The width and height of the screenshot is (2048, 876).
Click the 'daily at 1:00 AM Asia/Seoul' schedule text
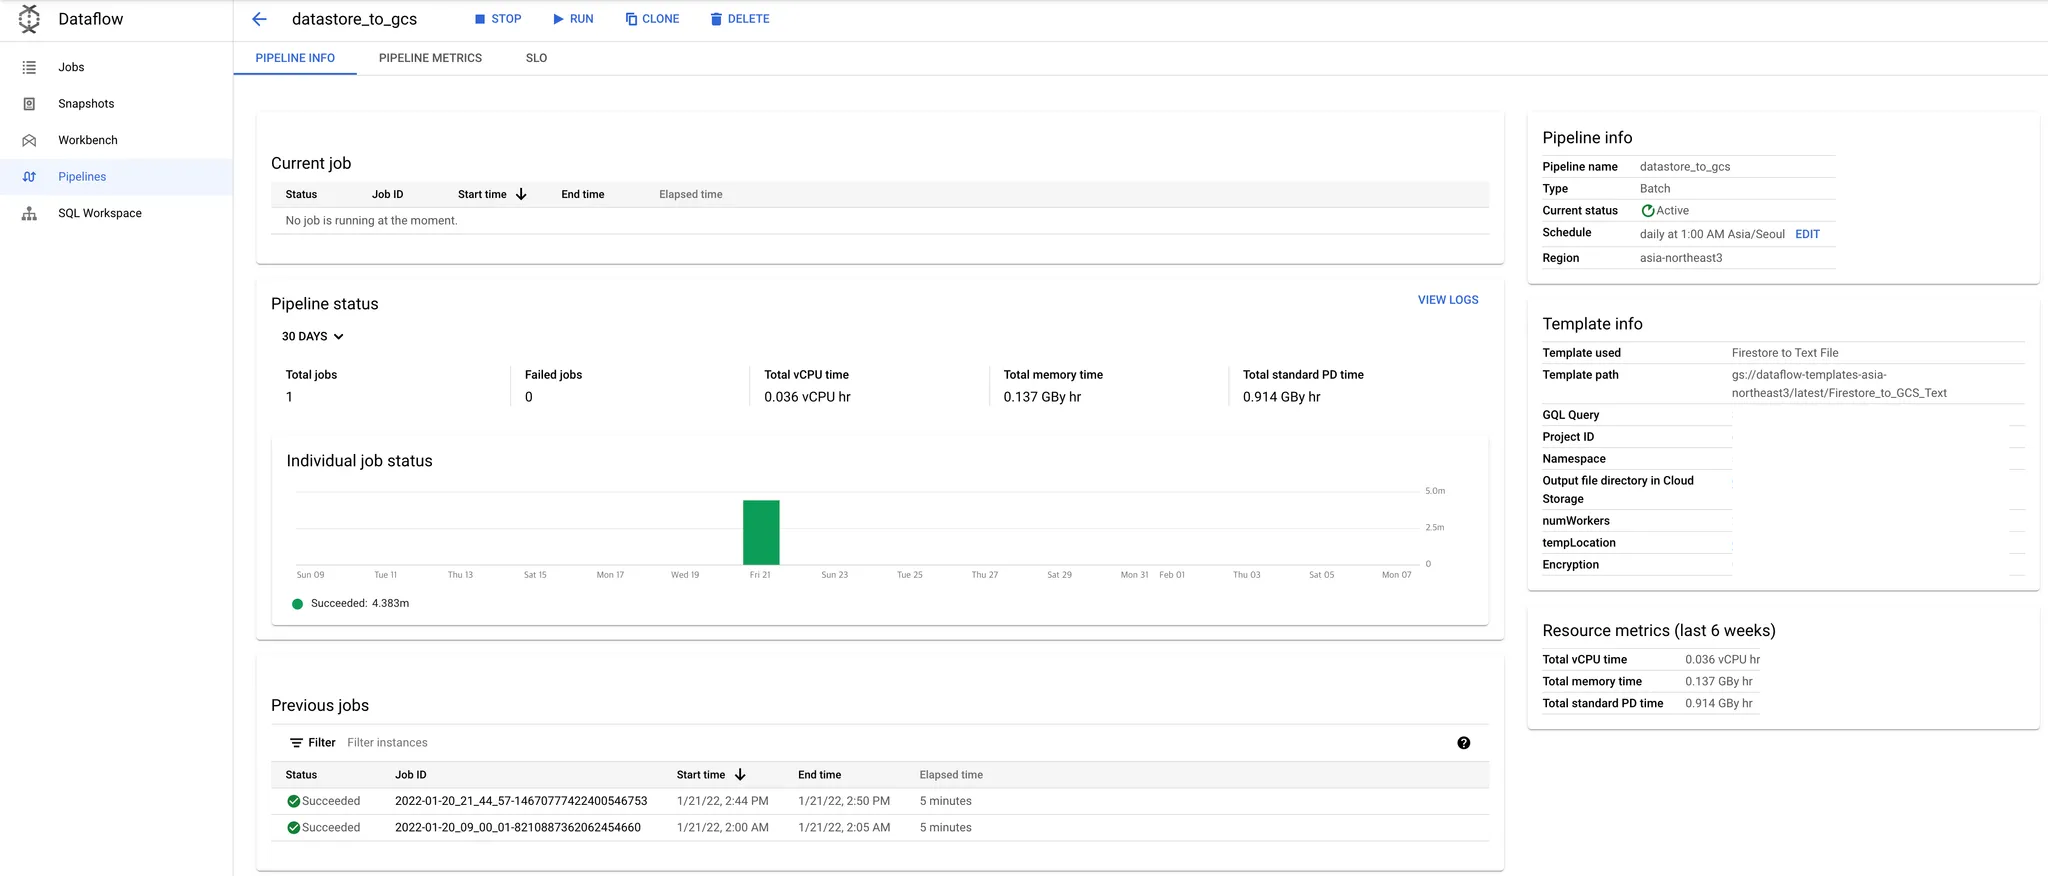(1712, 234)
